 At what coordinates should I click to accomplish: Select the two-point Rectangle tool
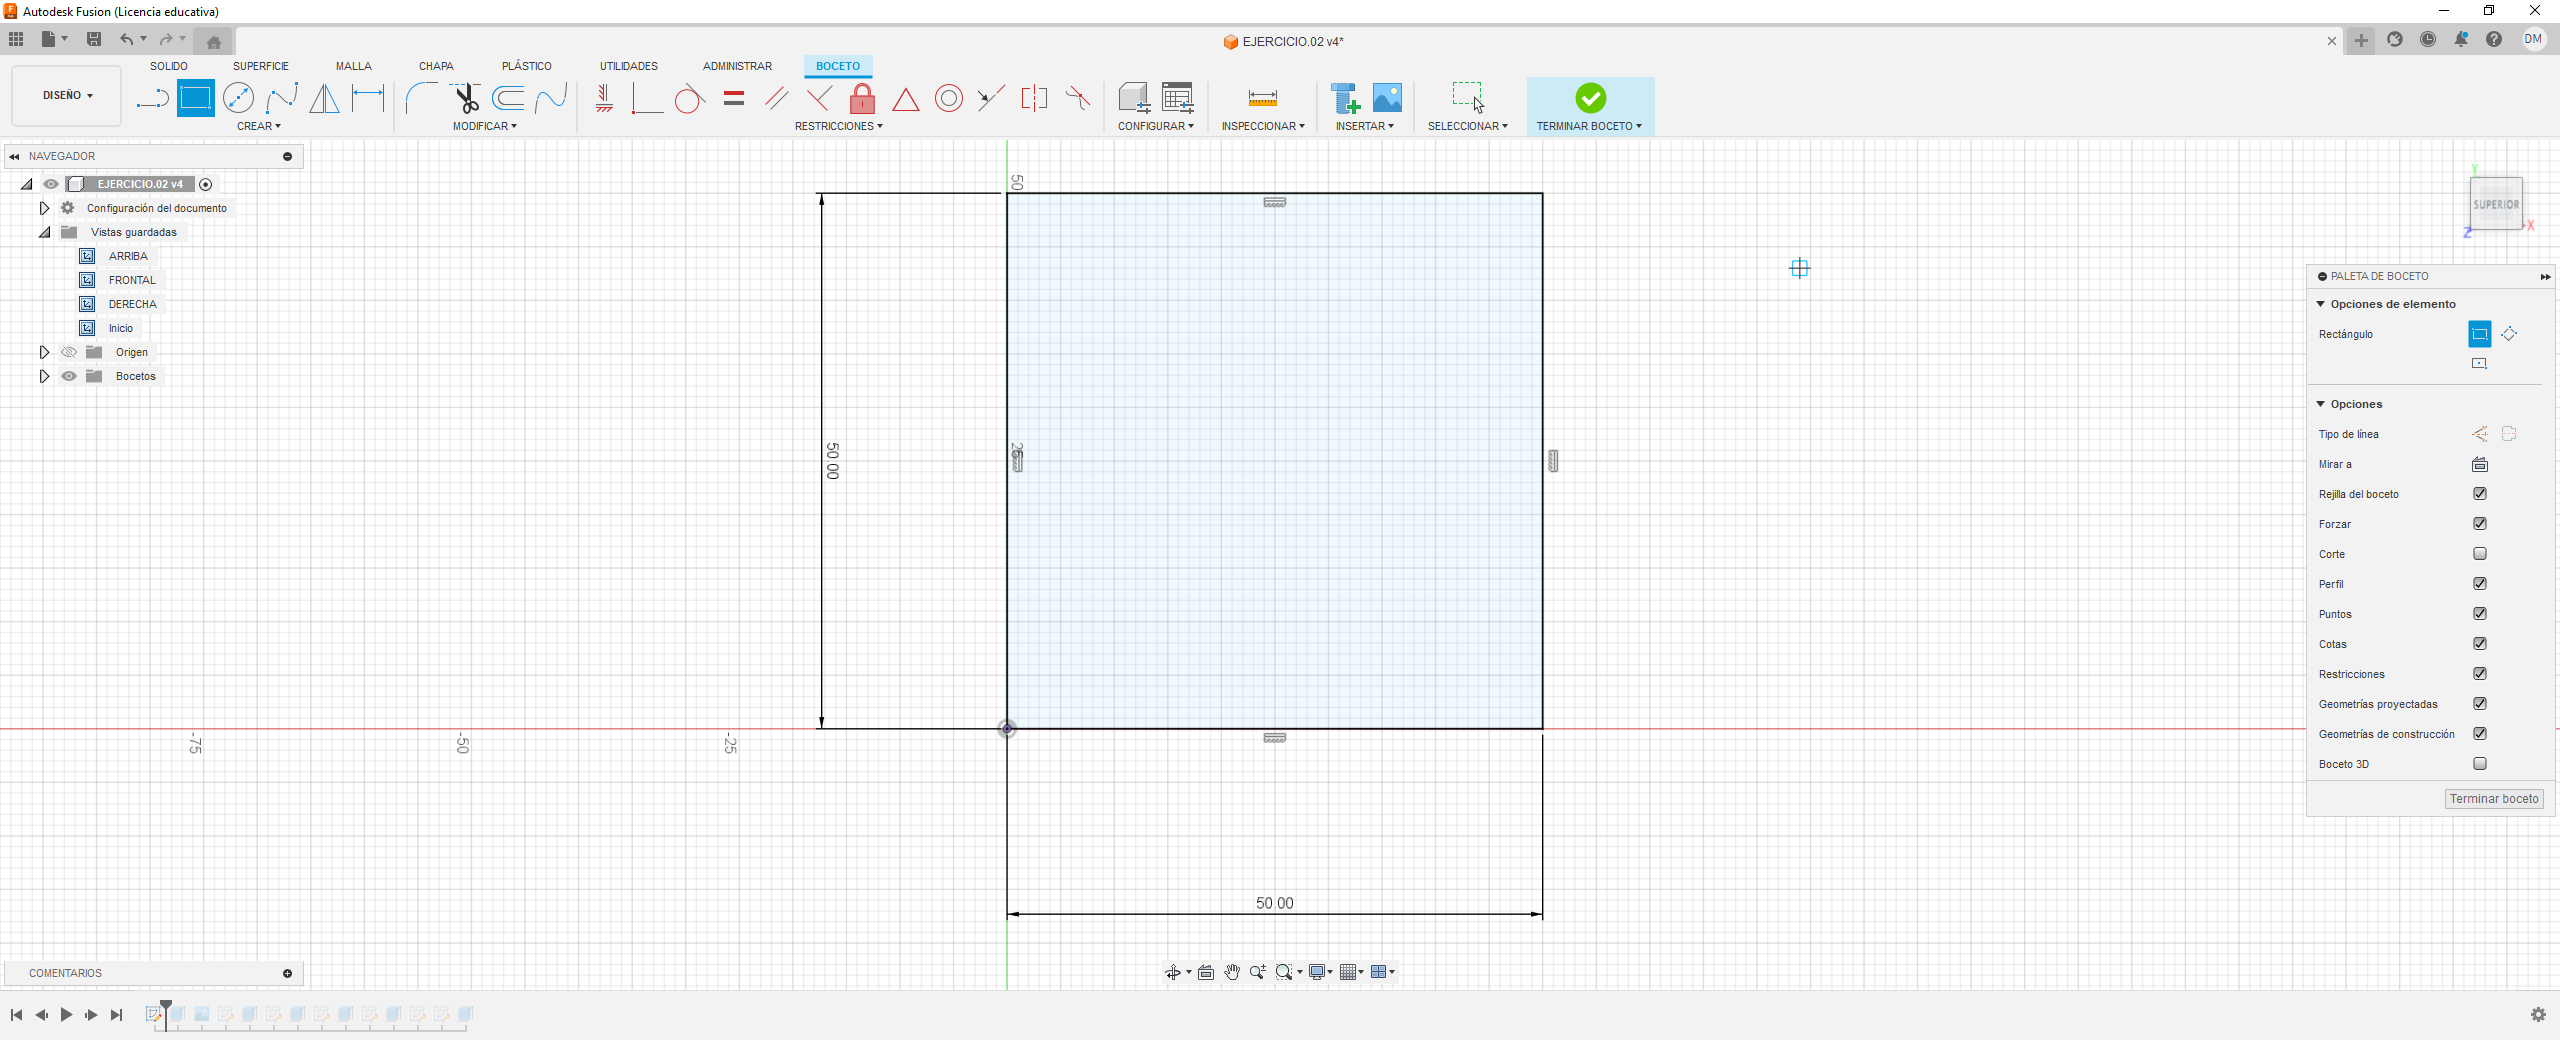[x=196, y=98]
